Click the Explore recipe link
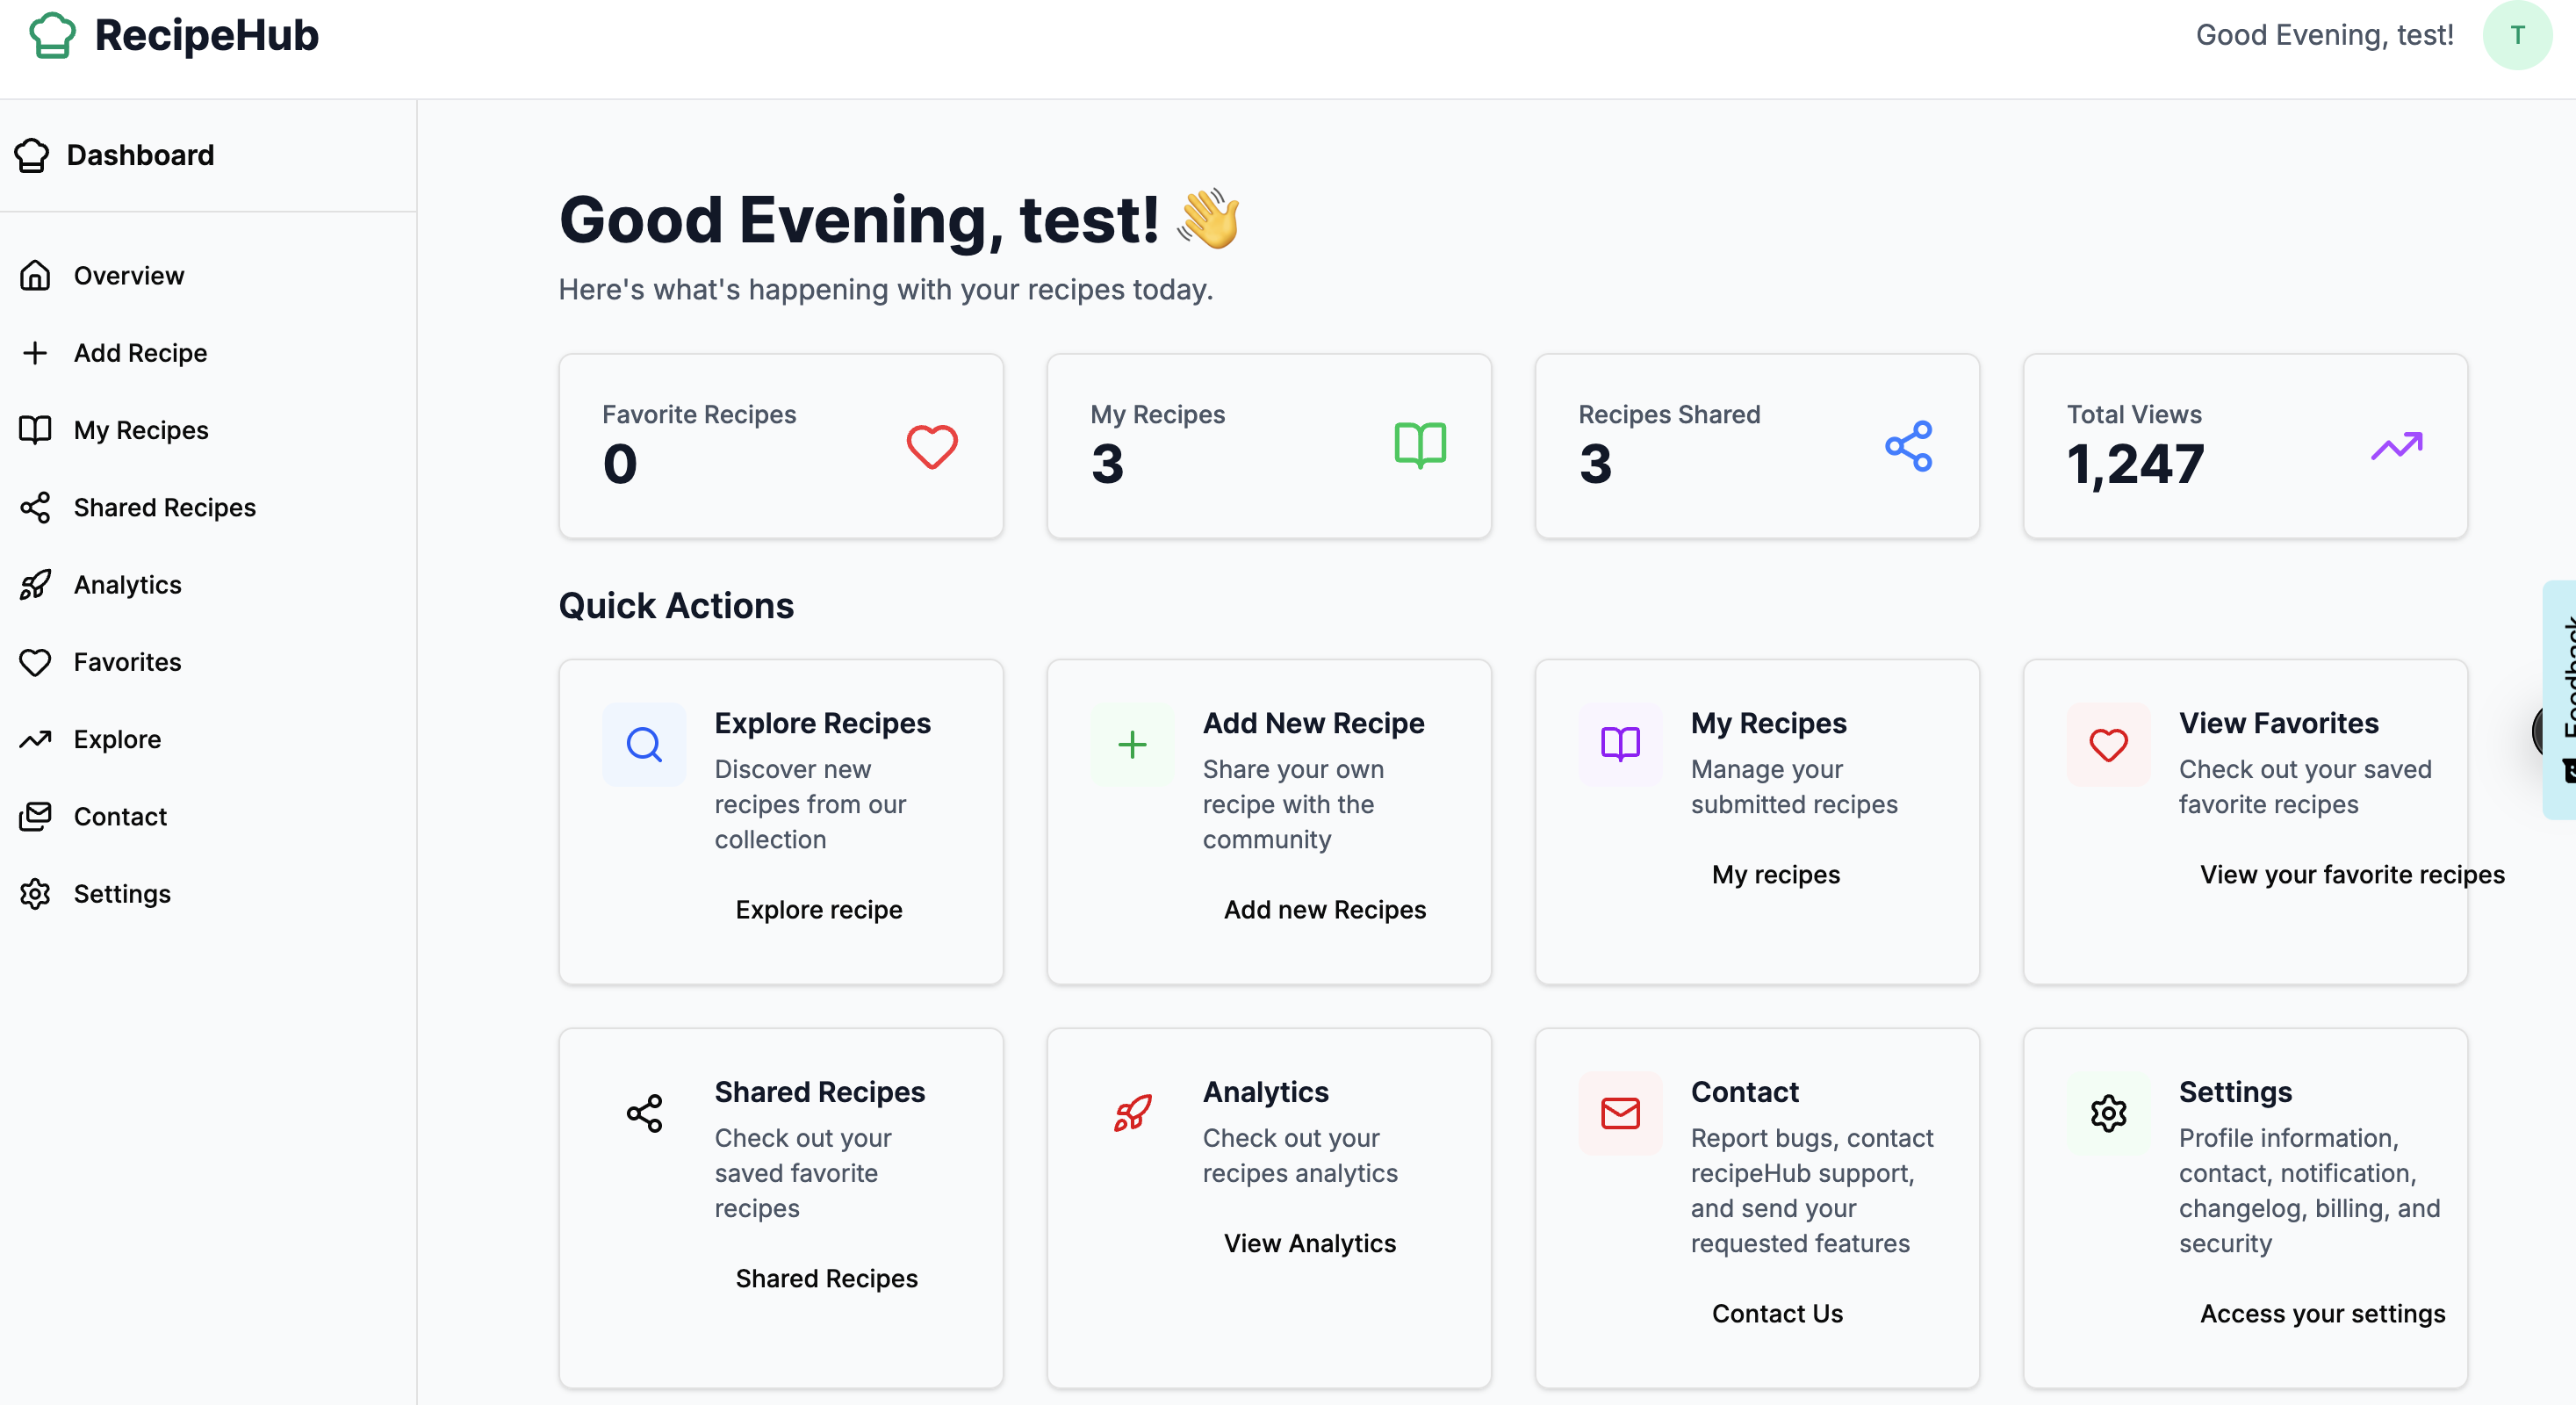2576x1405 pixels. (818, 910)
